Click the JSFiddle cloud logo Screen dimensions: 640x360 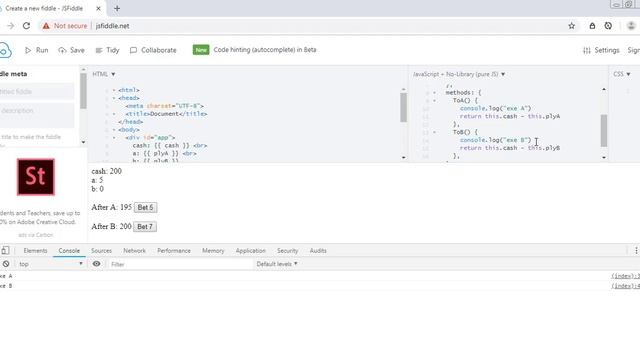click(5, 51)
